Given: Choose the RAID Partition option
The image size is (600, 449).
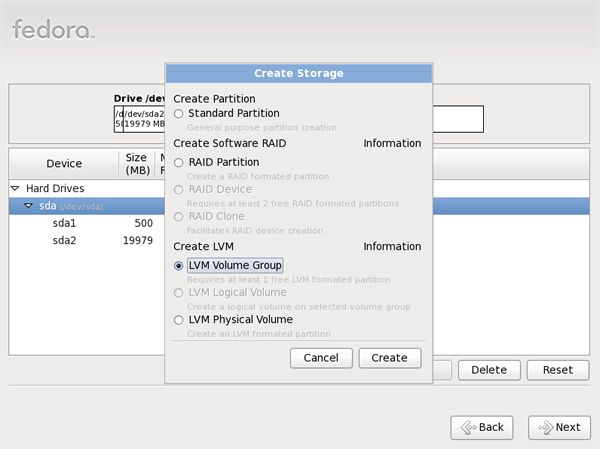Looking at the screenshot, I should pyautogui.click(x=178, y=163).
